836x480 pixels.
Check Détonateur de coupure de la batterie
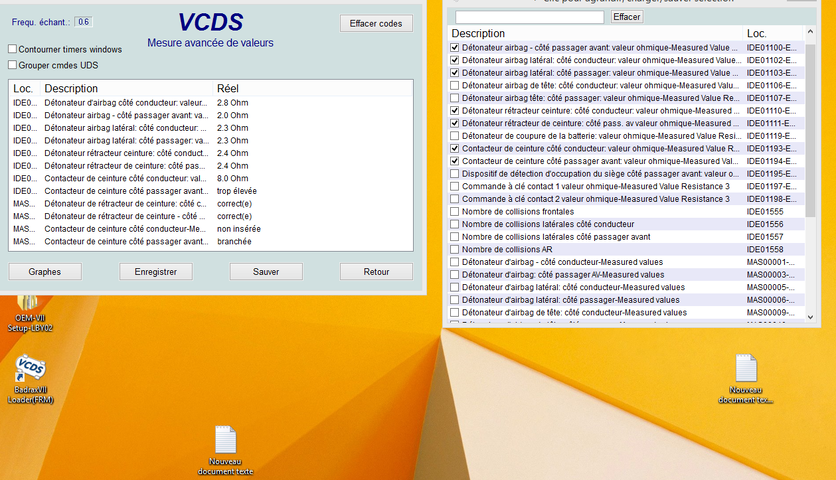click(x=455, y=136)
